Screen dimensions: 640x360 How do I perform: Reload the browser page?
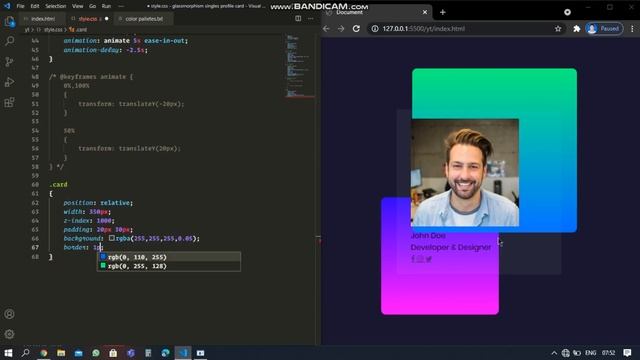(x=356, y=29)
